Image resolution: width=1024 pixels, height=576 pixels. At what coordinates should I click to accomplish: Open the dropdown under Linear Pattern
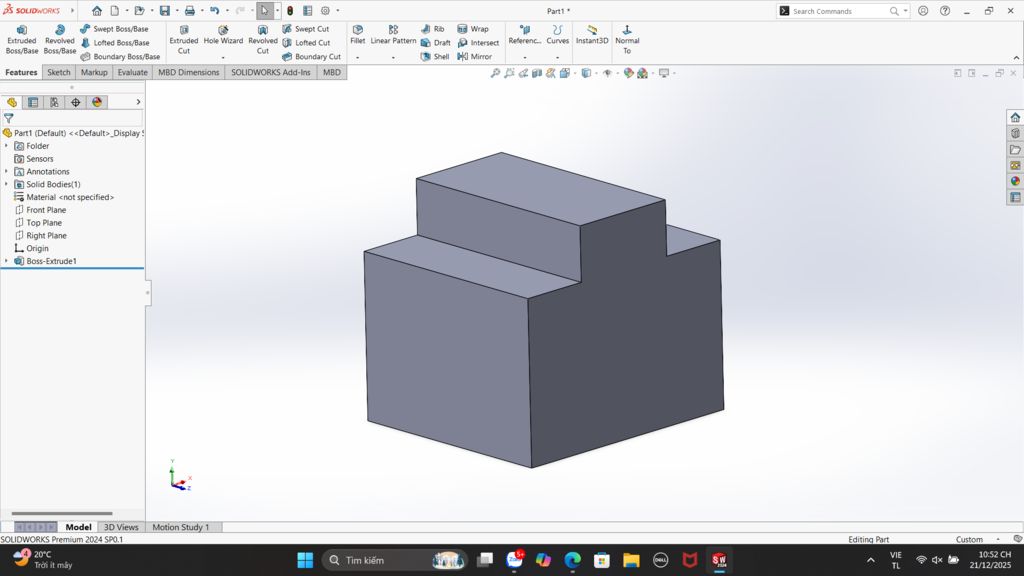click(393, 57)
